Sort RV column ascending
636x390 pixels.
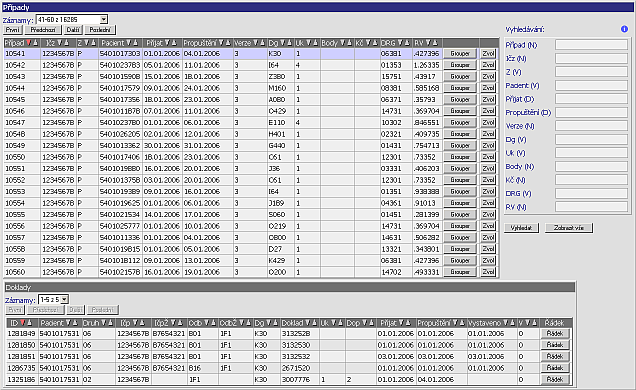[x=435, y=43]
